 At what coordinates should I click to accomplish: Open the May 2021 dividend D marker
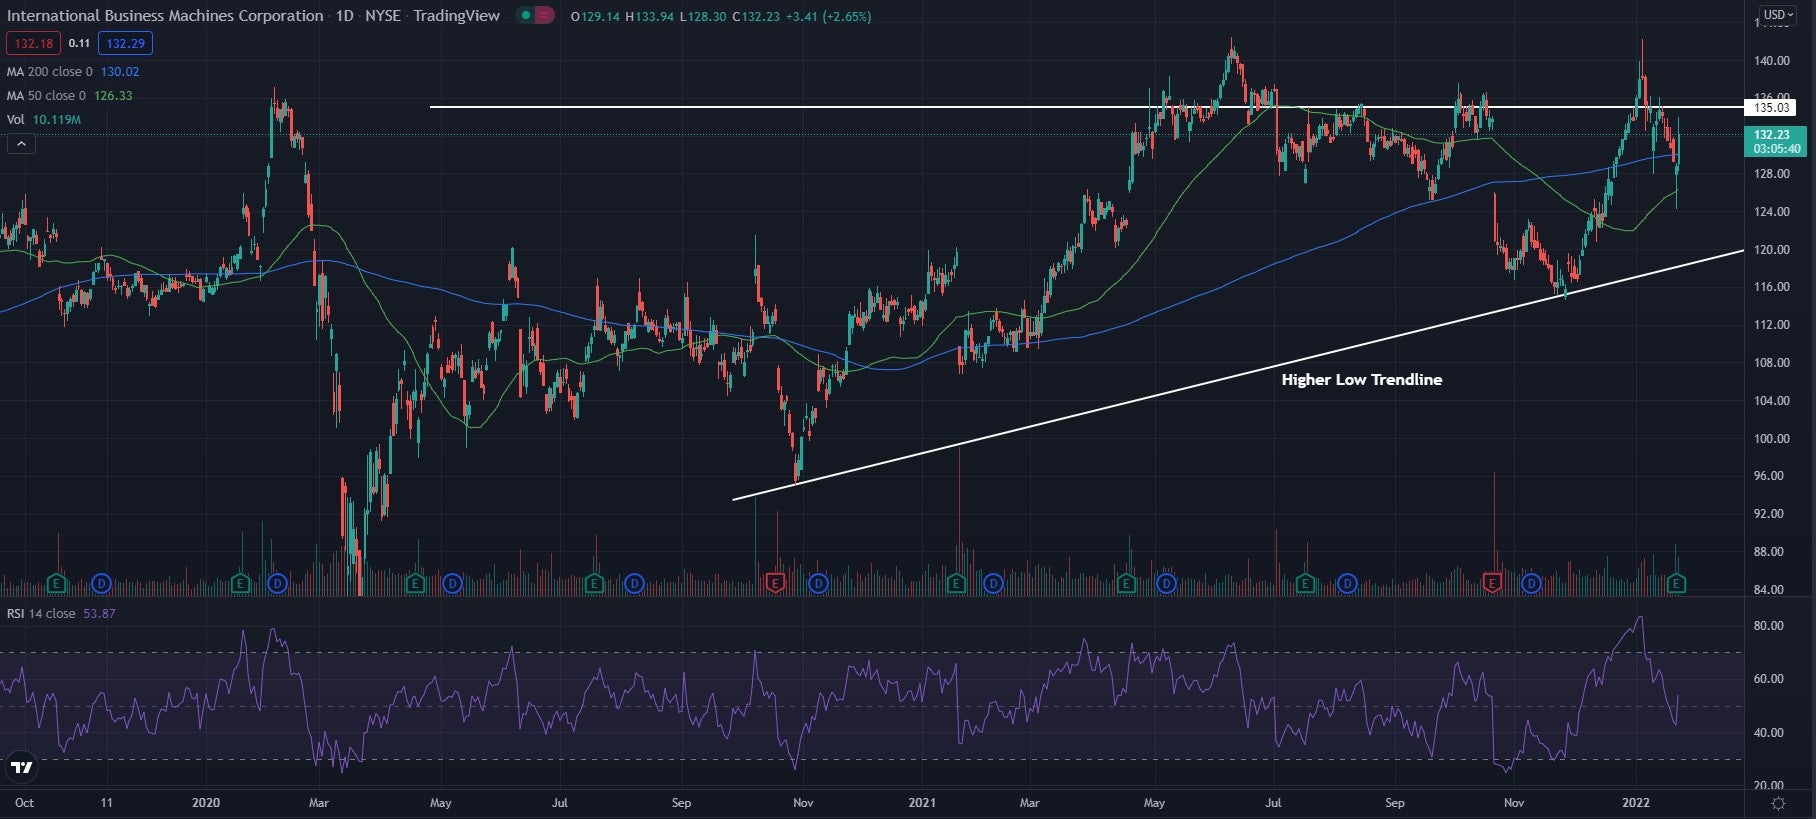tap(1166, 583)
